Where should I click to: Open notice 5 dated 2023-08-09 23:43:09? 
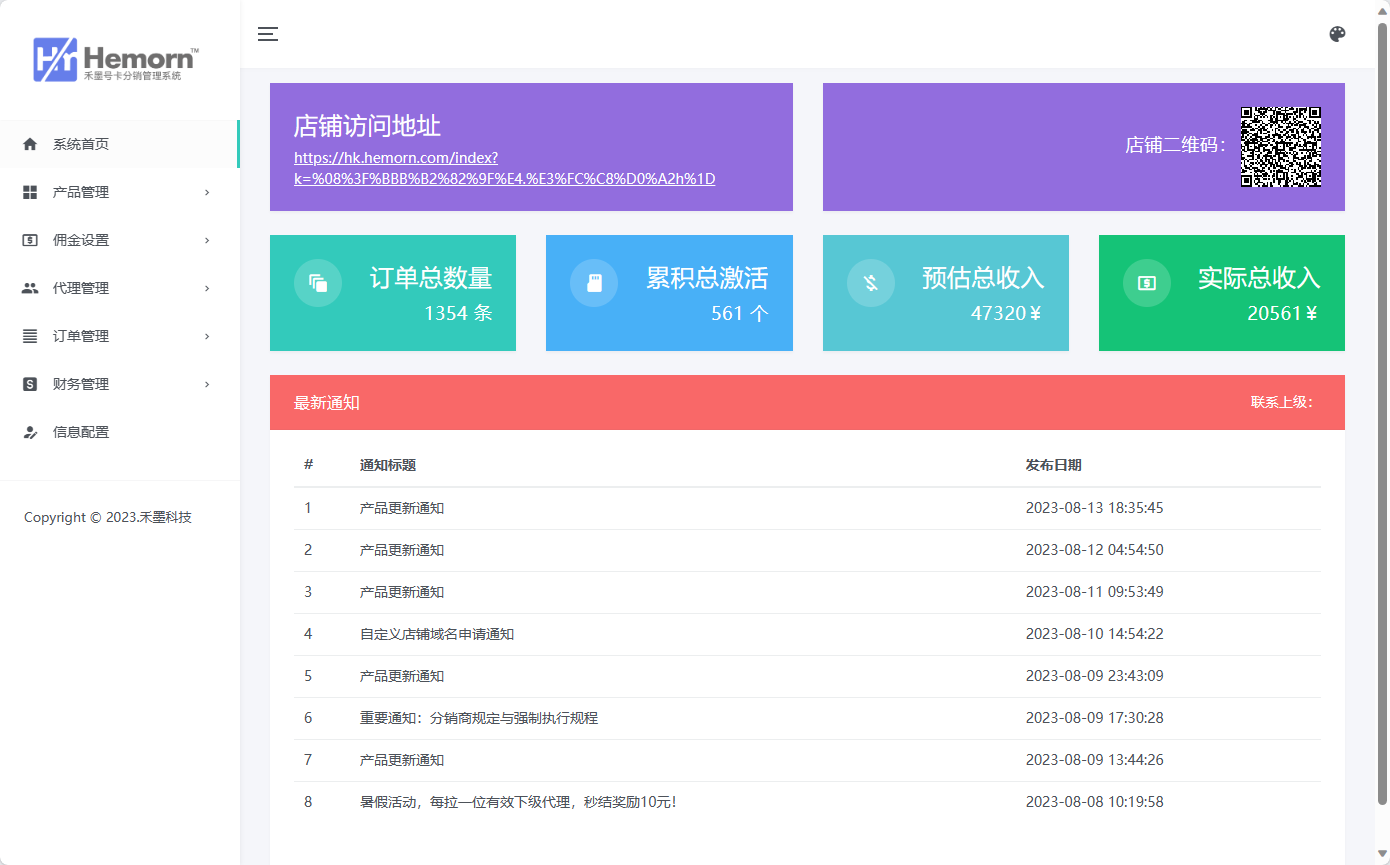(402, 676)
